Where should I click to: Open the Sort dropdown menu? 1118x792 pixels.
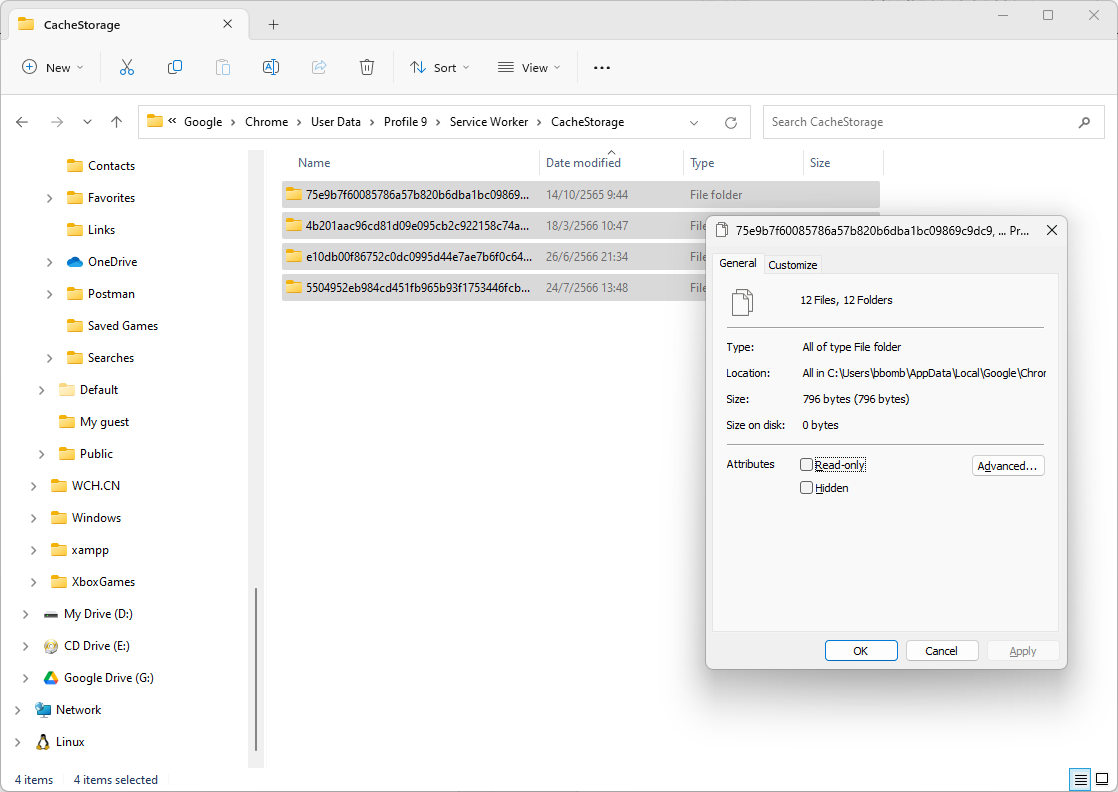[x=439, y=67]
